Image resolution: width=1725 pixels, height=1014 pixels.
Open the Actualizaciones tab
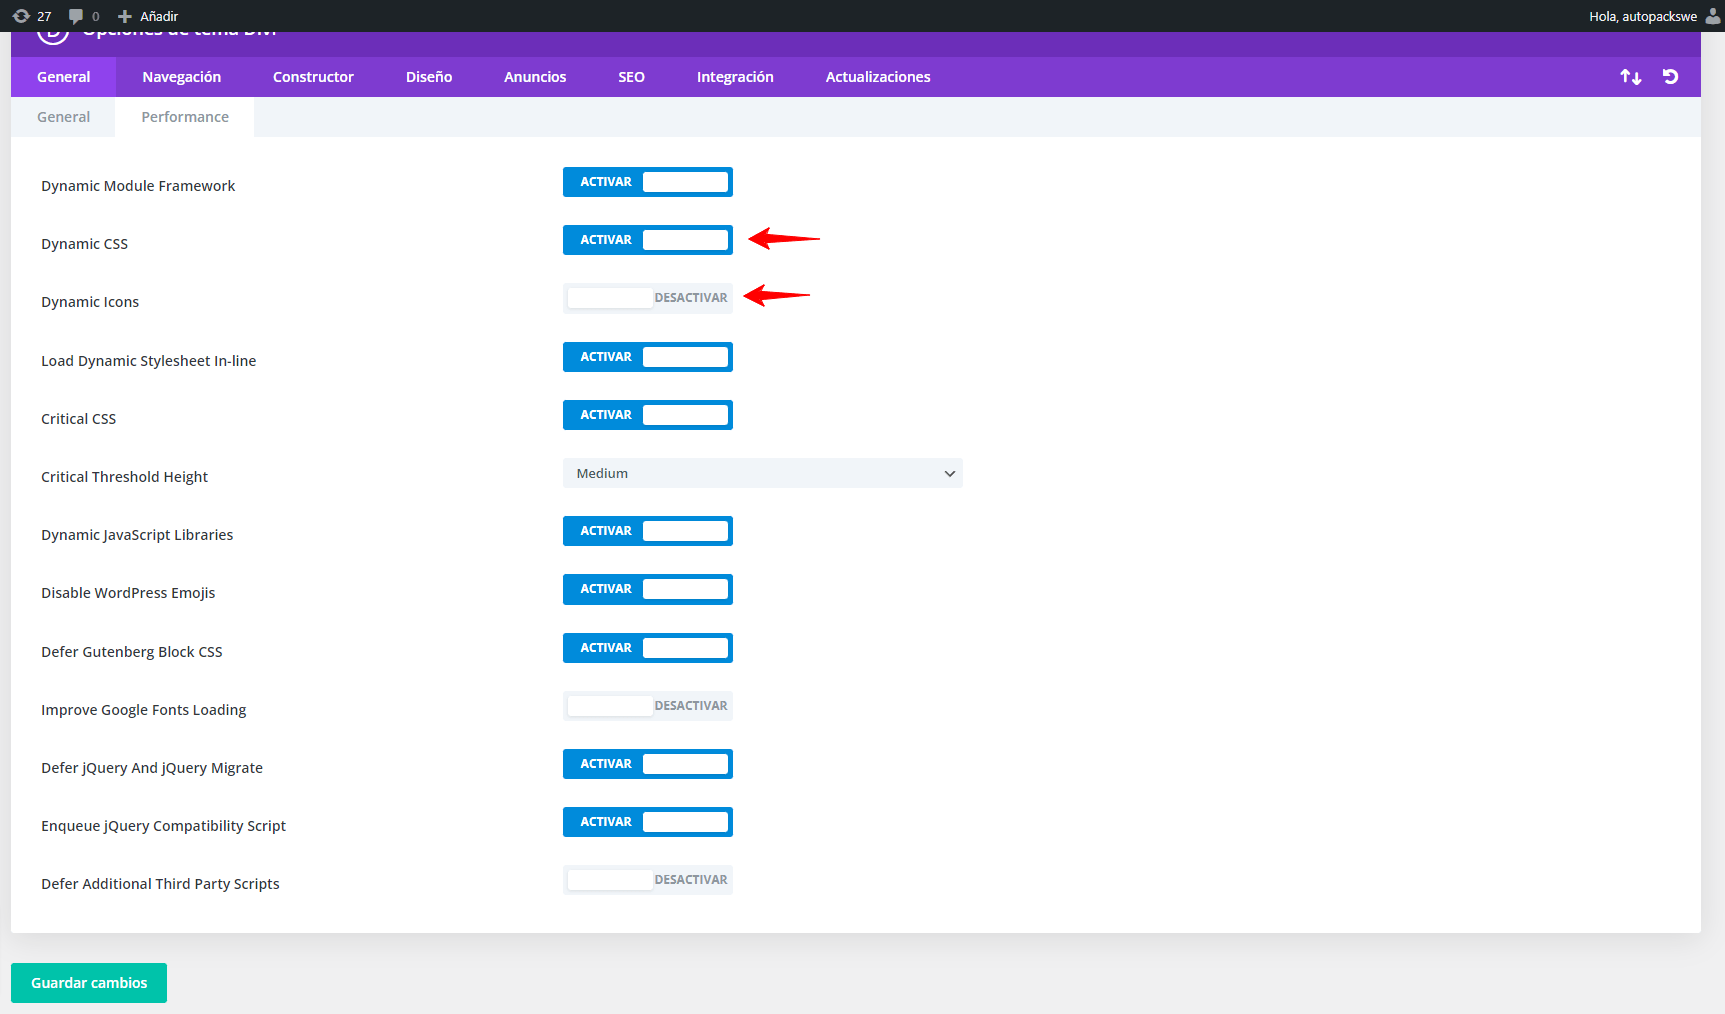point(878,77)
